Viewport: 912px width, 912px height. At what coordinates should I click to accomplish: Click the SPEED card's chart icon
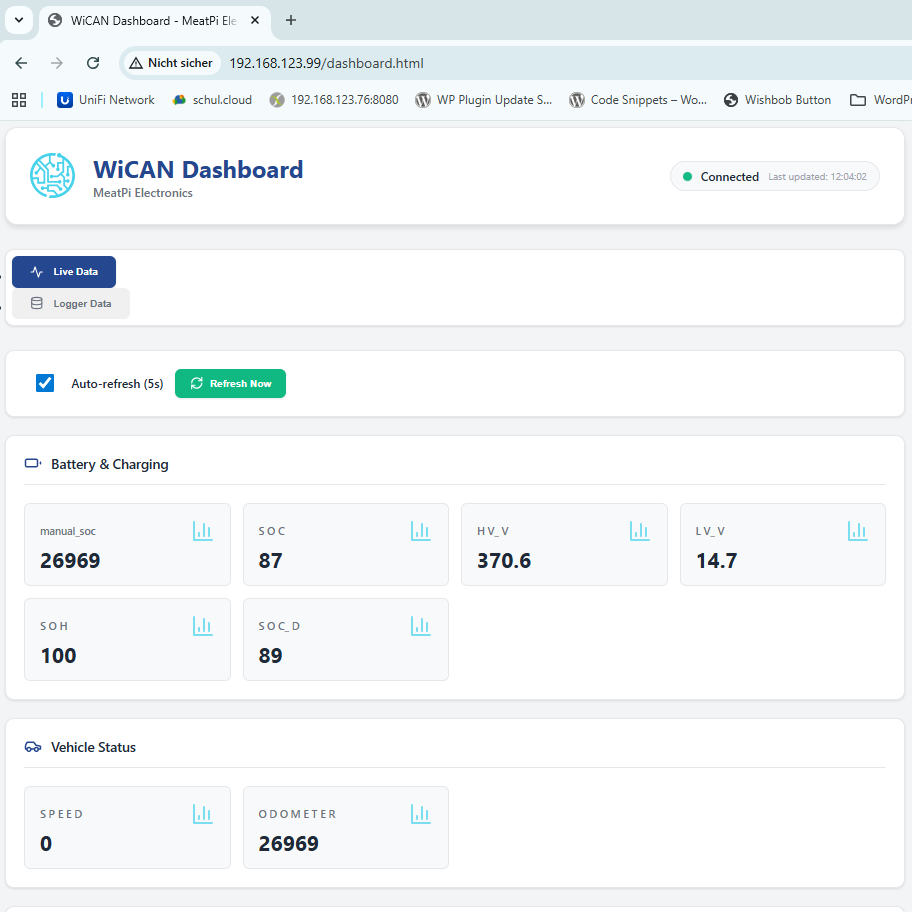[x=202, y=814]
